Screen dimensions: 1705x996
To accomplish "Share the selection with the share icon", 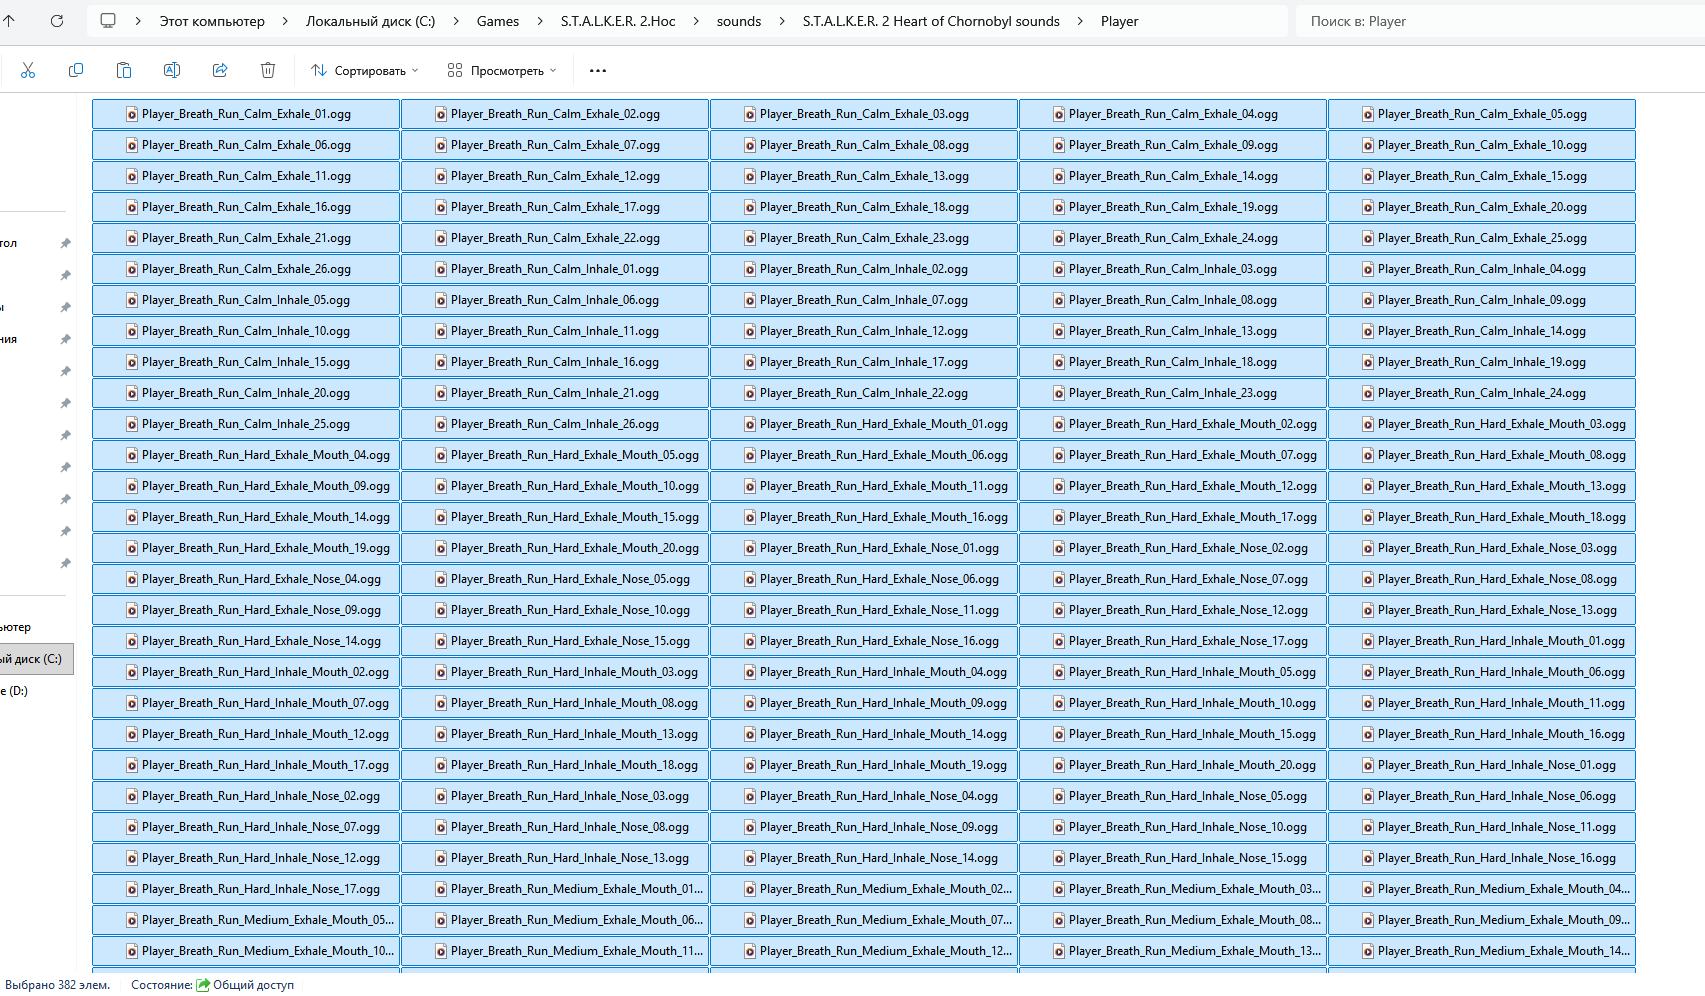I will click(220, 70).
